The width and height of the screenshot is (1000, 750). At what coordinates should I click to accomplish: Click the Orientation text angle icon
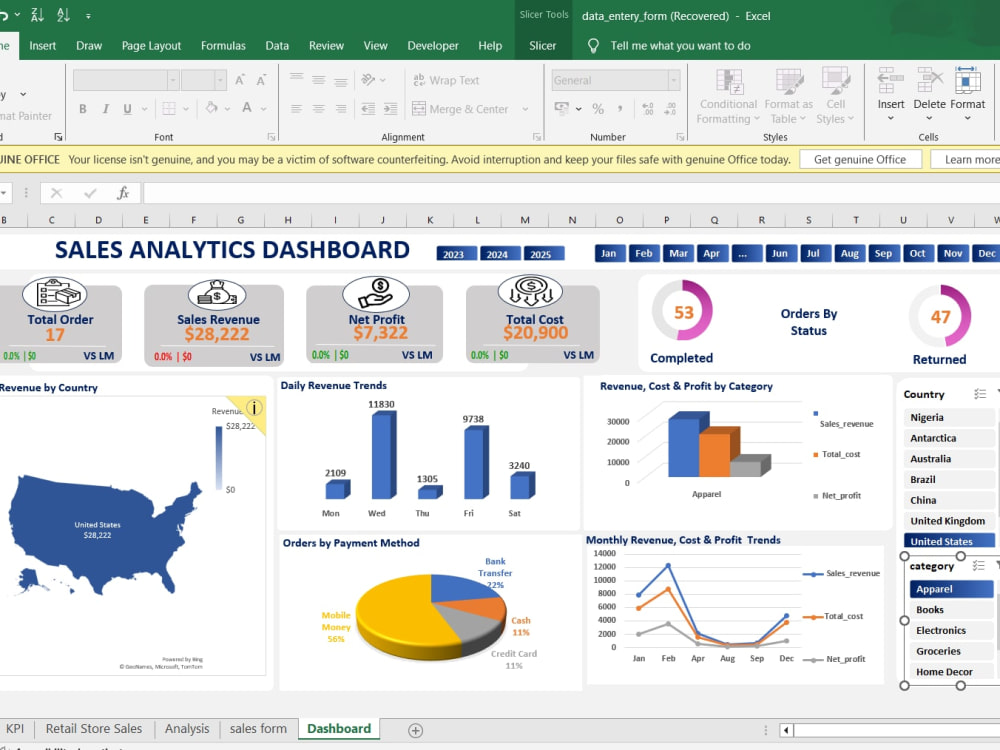[368, 80]
